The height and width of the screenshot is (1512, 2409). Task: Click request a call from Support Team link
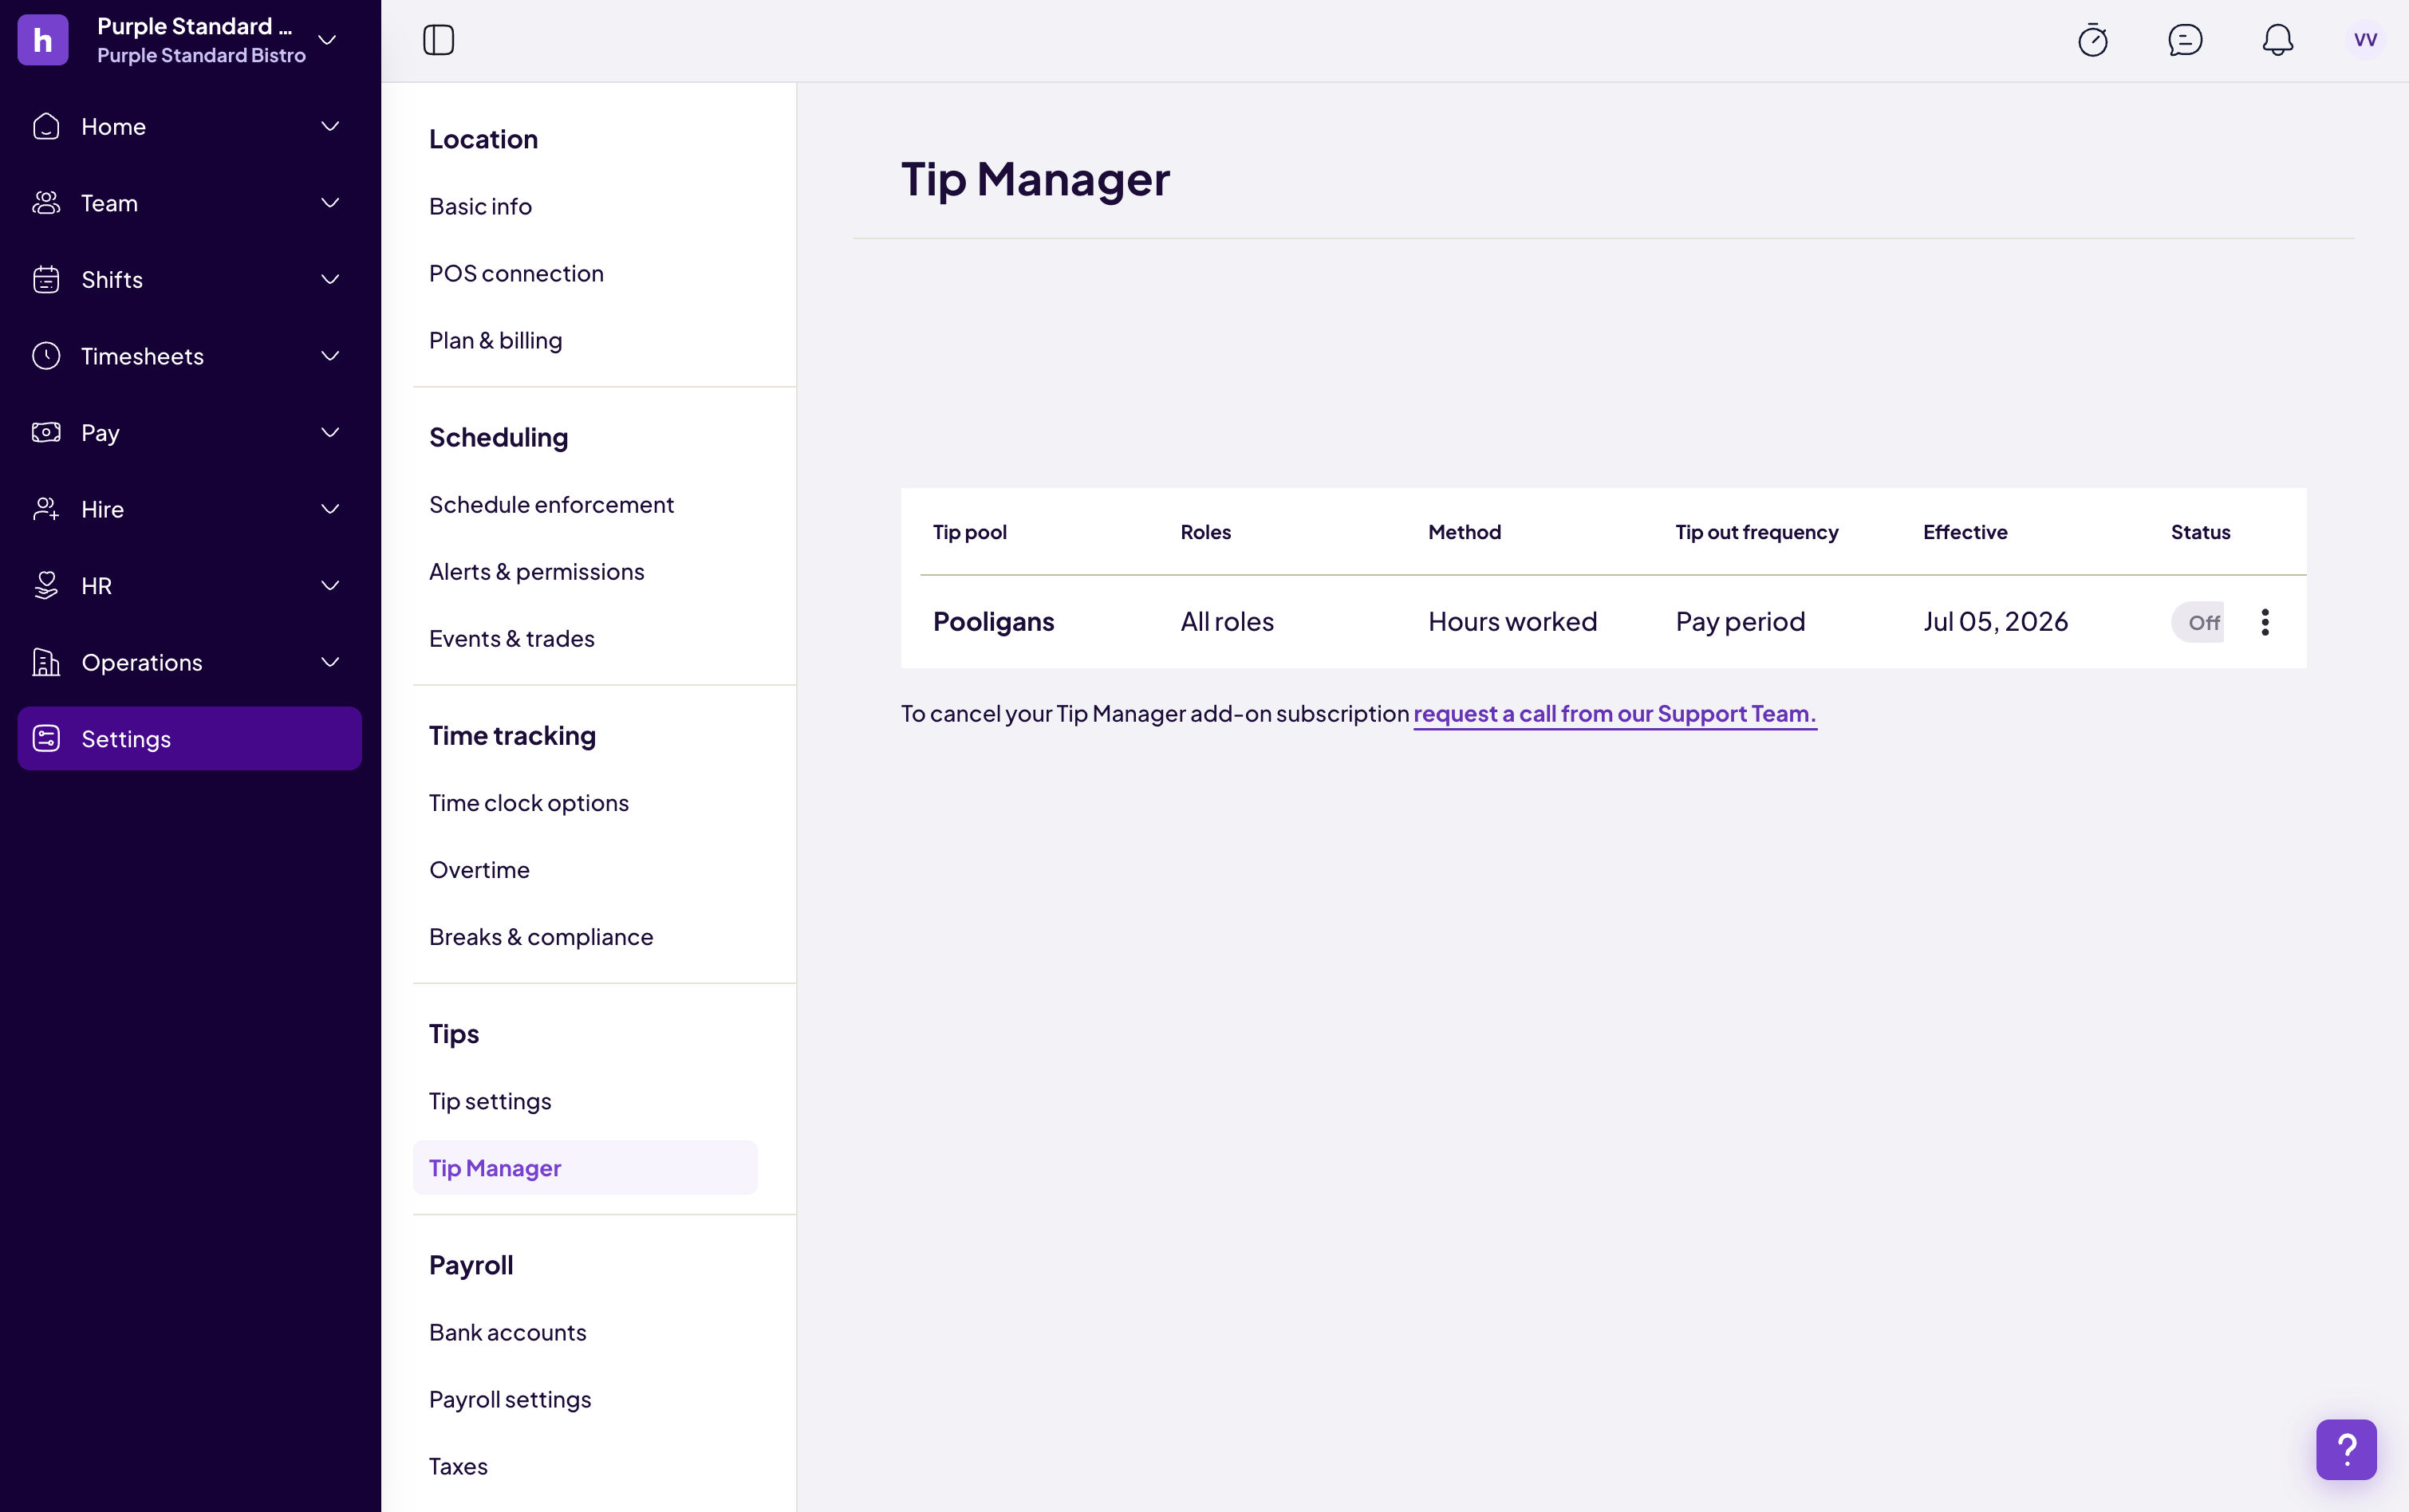click(1614, 713)
